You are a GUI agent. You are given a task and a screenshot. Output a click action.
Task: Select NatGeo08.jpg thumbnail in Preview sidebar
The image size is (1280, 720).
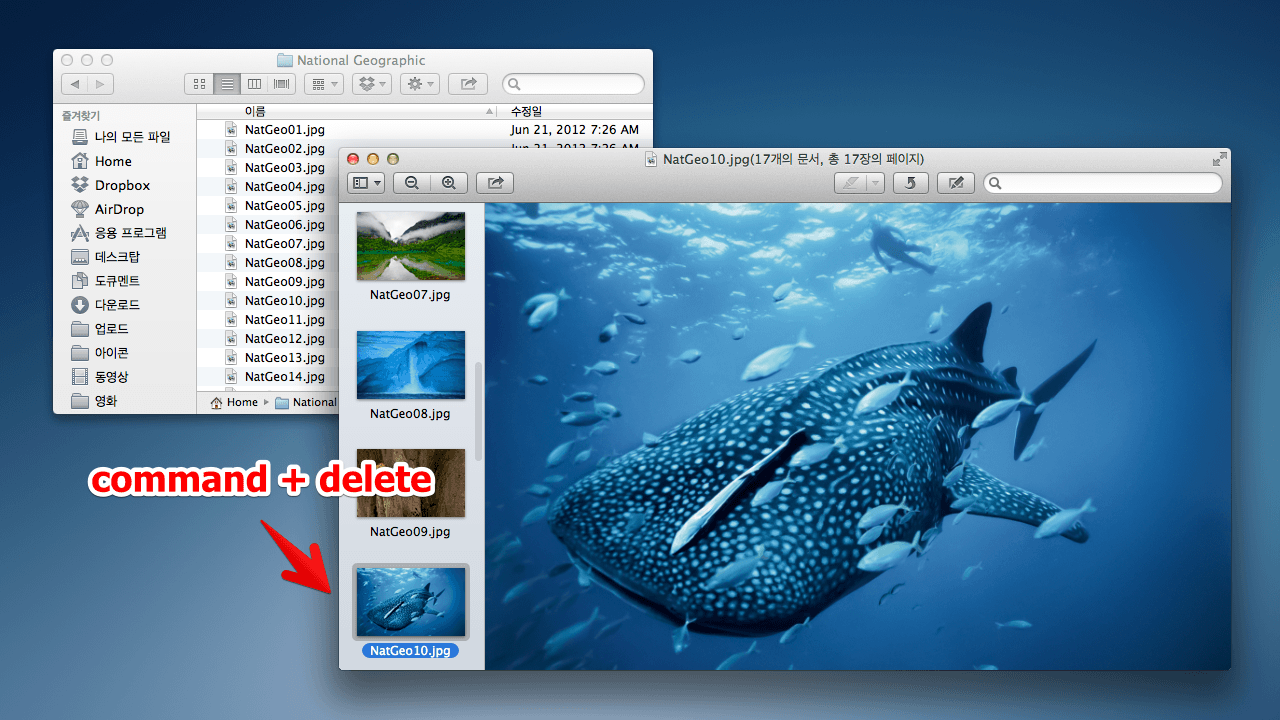point(411,365)
